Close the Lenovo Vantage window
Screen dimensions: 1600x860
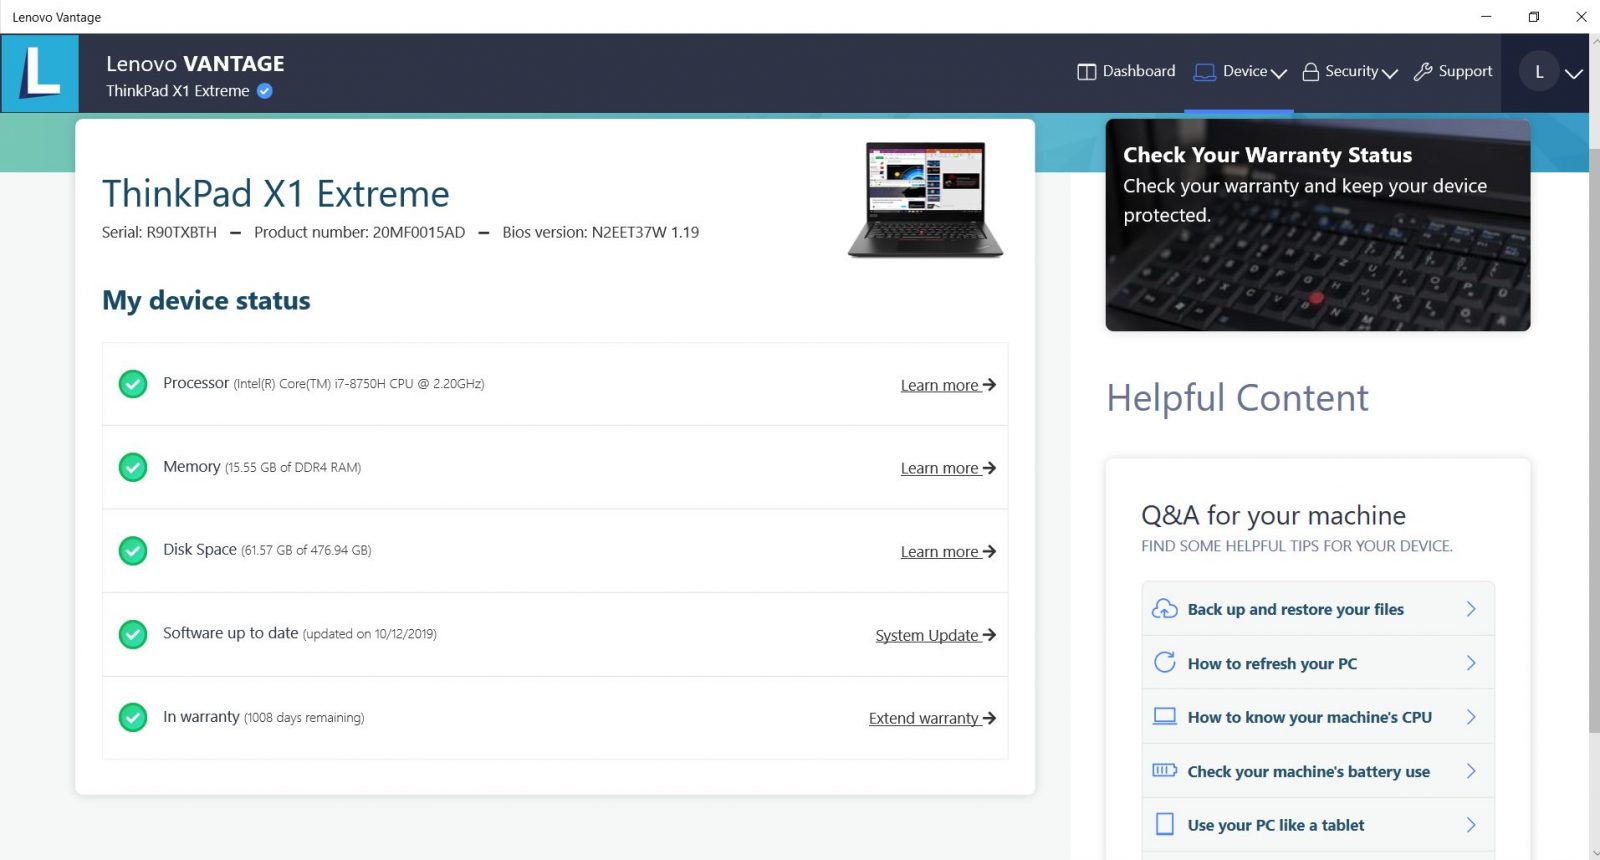1581,17
